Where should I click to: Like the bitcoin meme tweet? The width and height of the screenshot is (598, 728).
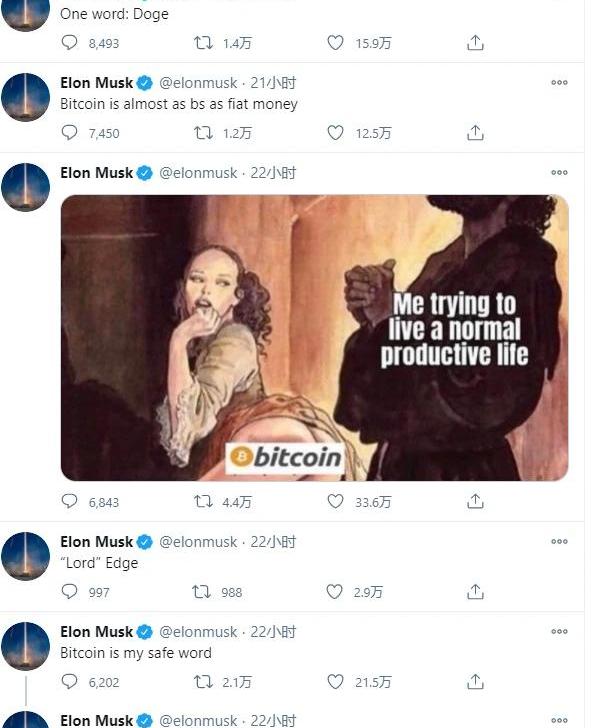pos(335,501)
